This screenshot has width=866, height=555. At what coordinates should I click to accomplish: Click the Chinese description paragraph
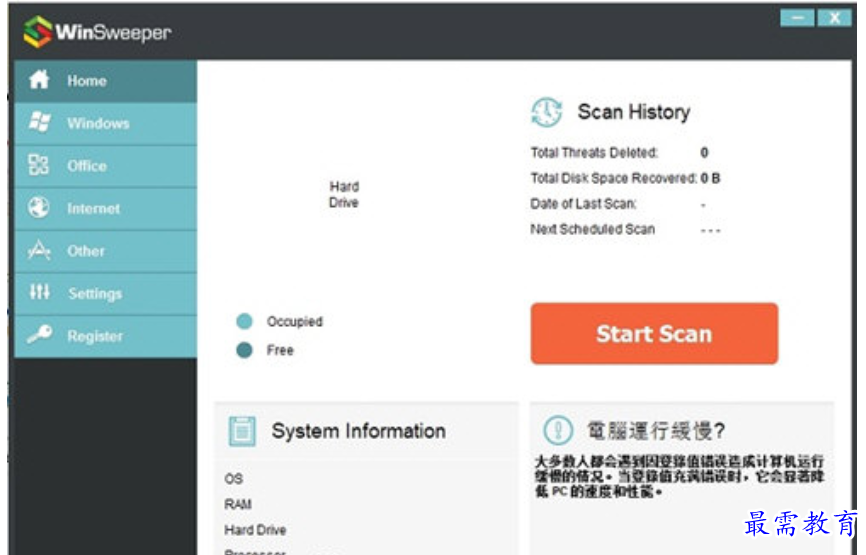pos(679,476)
